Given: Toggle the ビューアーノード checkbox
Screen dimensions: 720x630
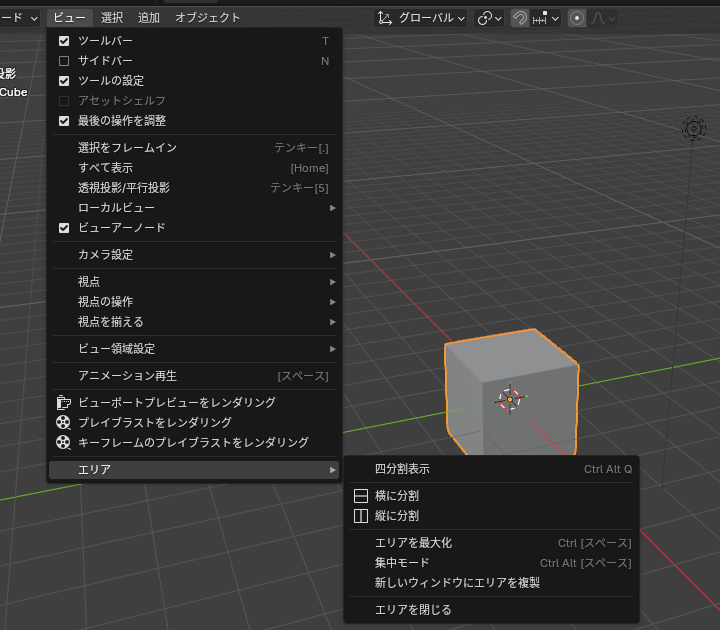Looking at the screenshot, I should coord(64,228).
